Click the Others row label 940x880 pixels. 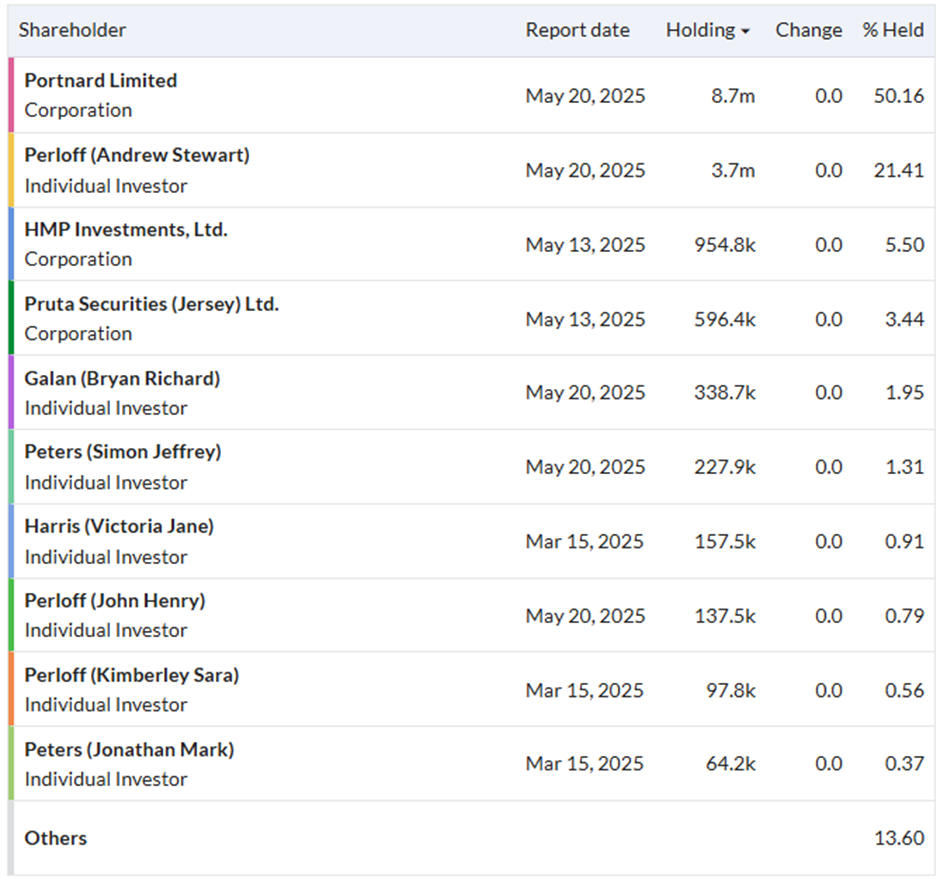click(56, 838)
